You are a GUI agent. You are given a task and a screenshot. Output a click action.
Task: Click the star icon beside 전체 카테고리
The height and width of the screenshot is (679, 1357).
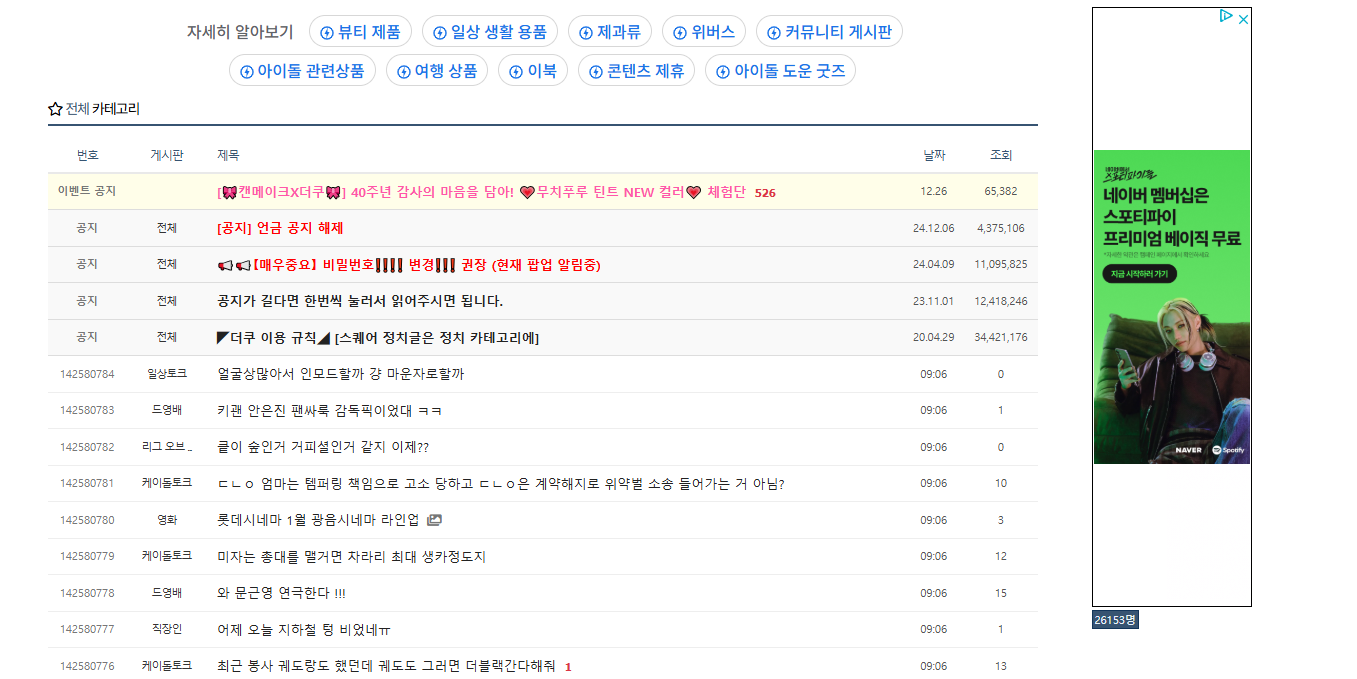(x=55, y=109)
